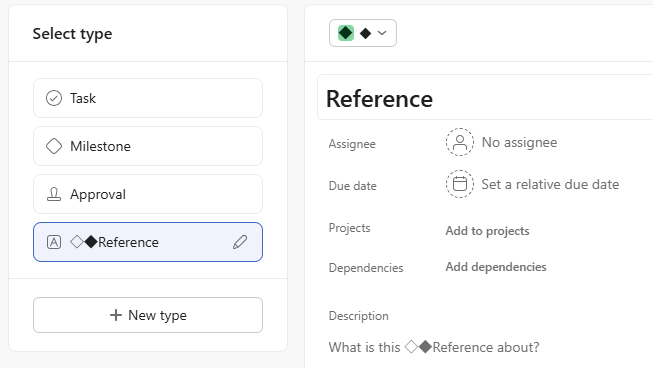Click the Reference type letter-A icon
This screenshot has width=653, height=368.
click(x=54, y=242)
